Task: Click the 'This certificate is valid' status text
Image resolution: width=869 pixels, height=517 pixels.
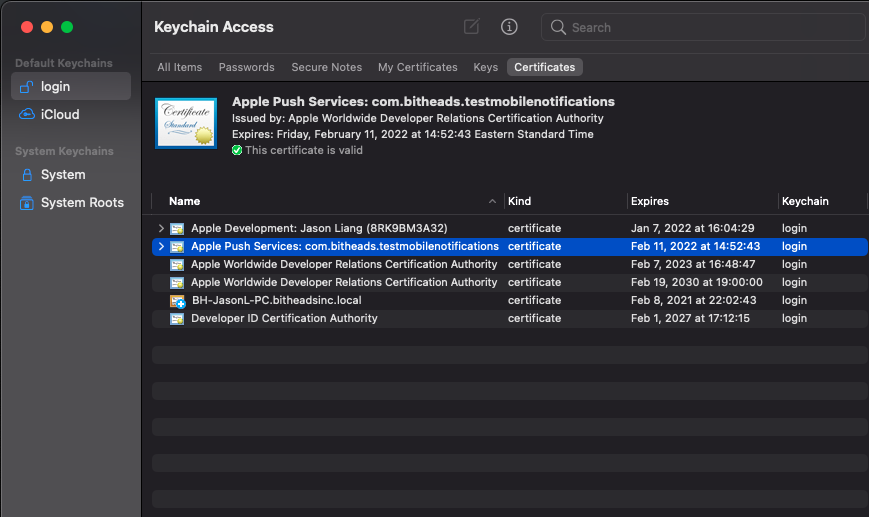Action: (x=304, y=150)
